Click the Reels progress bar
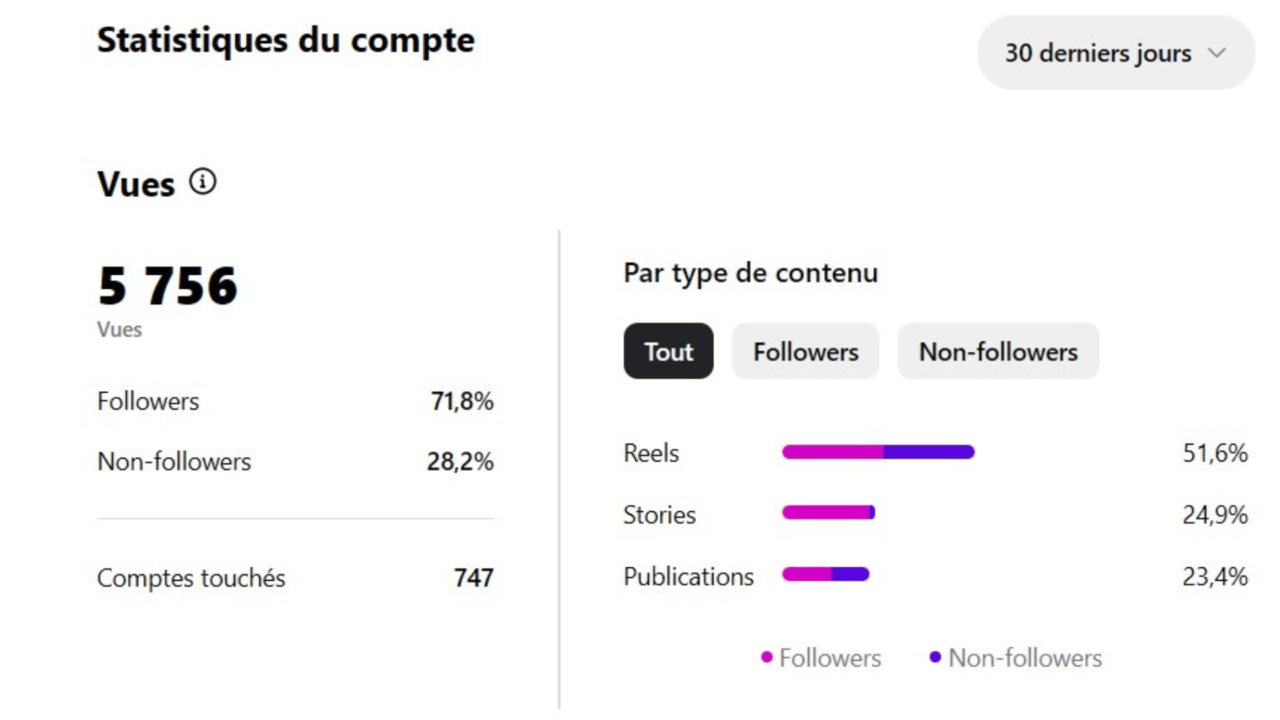This screenshot has height=720, width=1280. (878, 452)
